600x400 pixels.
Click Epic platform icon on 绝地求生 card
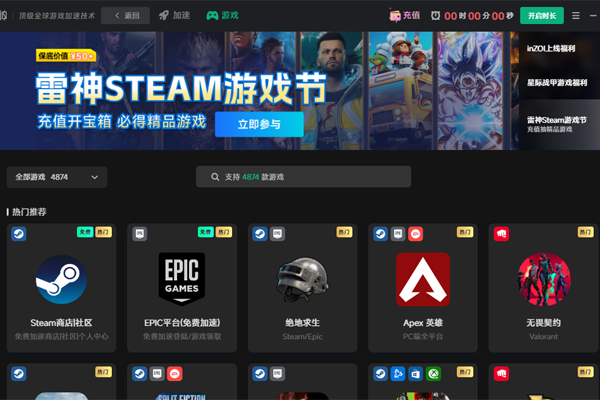(x=277, y=233)
